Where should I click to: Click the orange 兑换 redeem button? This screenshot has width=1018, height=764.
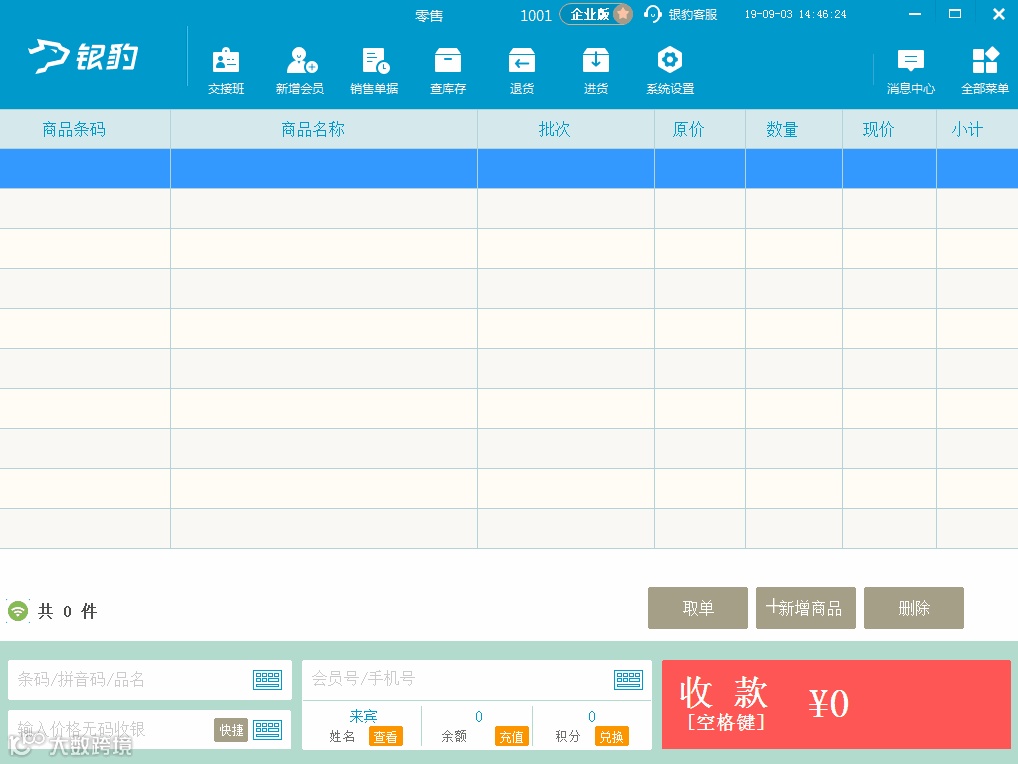pyautogui.click(x=612, y=737)
